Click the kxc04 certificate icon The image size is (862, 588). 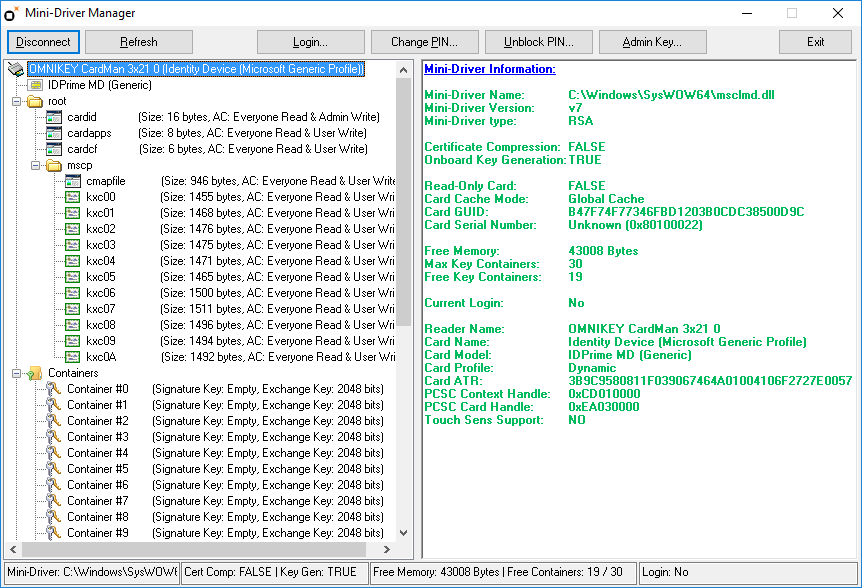[73, 261]
